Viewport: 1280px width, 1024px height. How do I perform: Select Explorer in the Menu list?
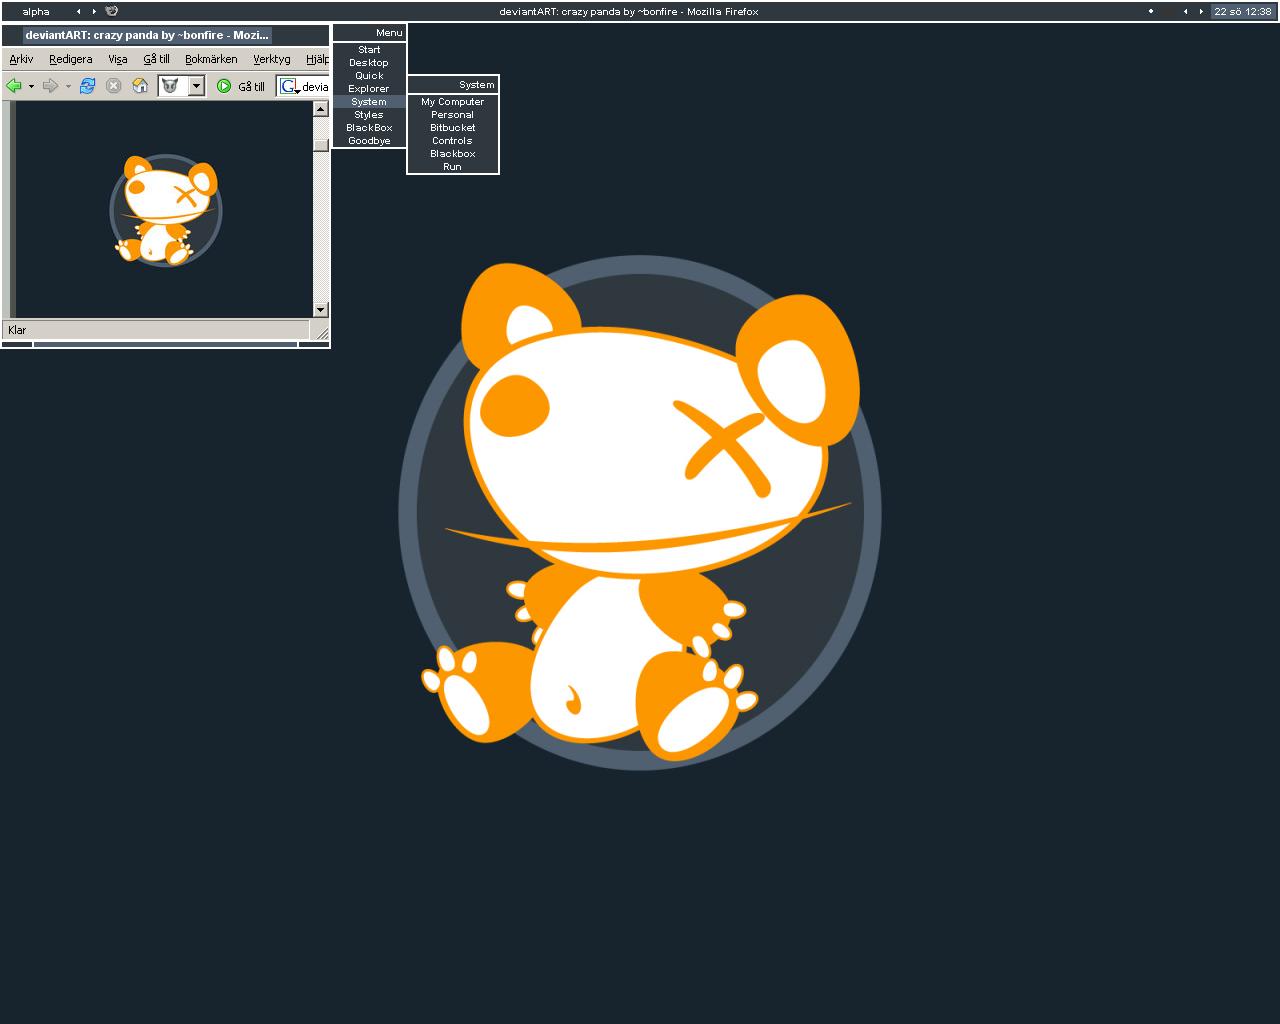click(369, 89)
